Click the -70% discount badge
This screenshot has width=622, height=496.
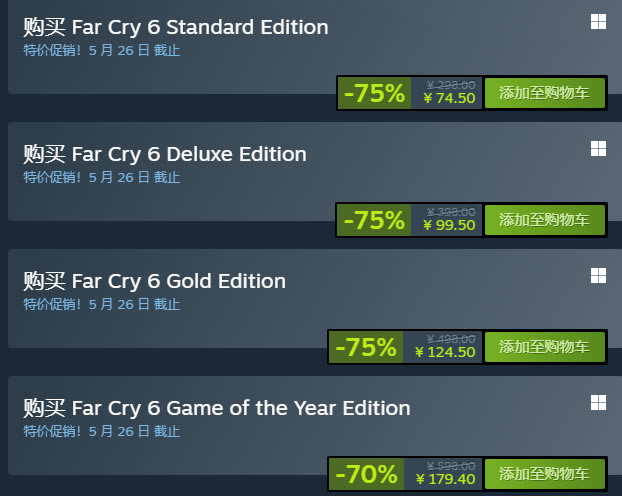point(366,473)
